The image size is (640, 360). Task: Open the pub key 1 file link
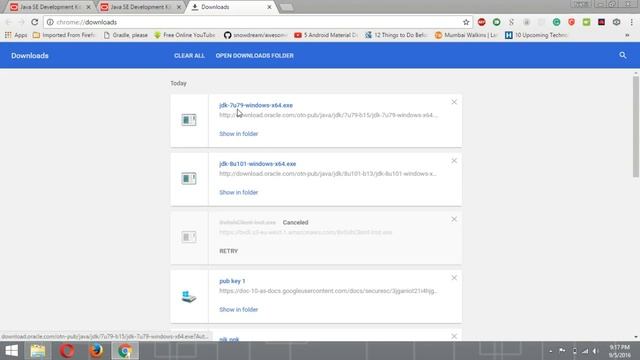point(232,281)
